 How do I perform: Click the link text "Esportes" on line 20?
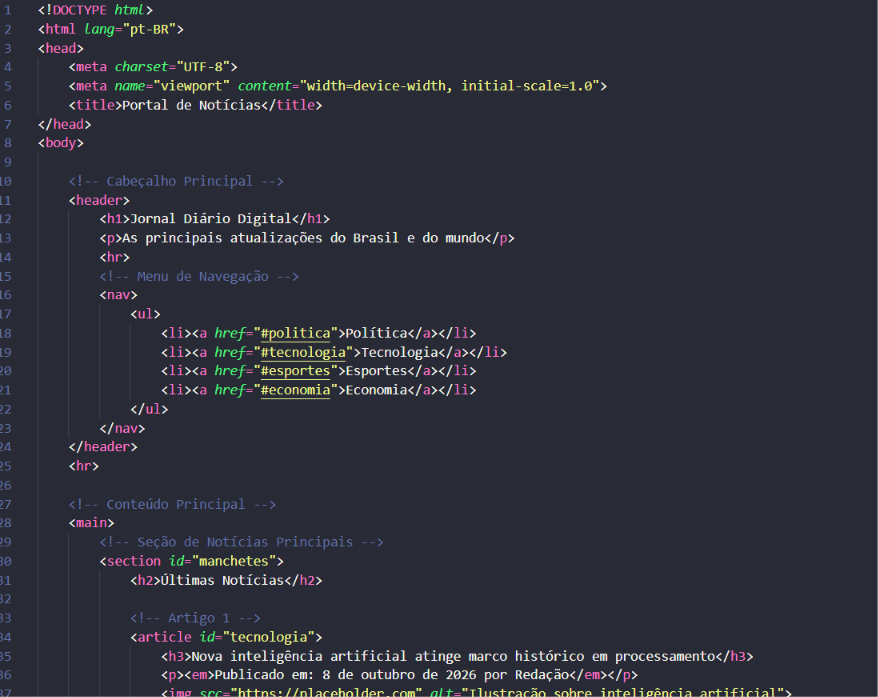[376, 371]
